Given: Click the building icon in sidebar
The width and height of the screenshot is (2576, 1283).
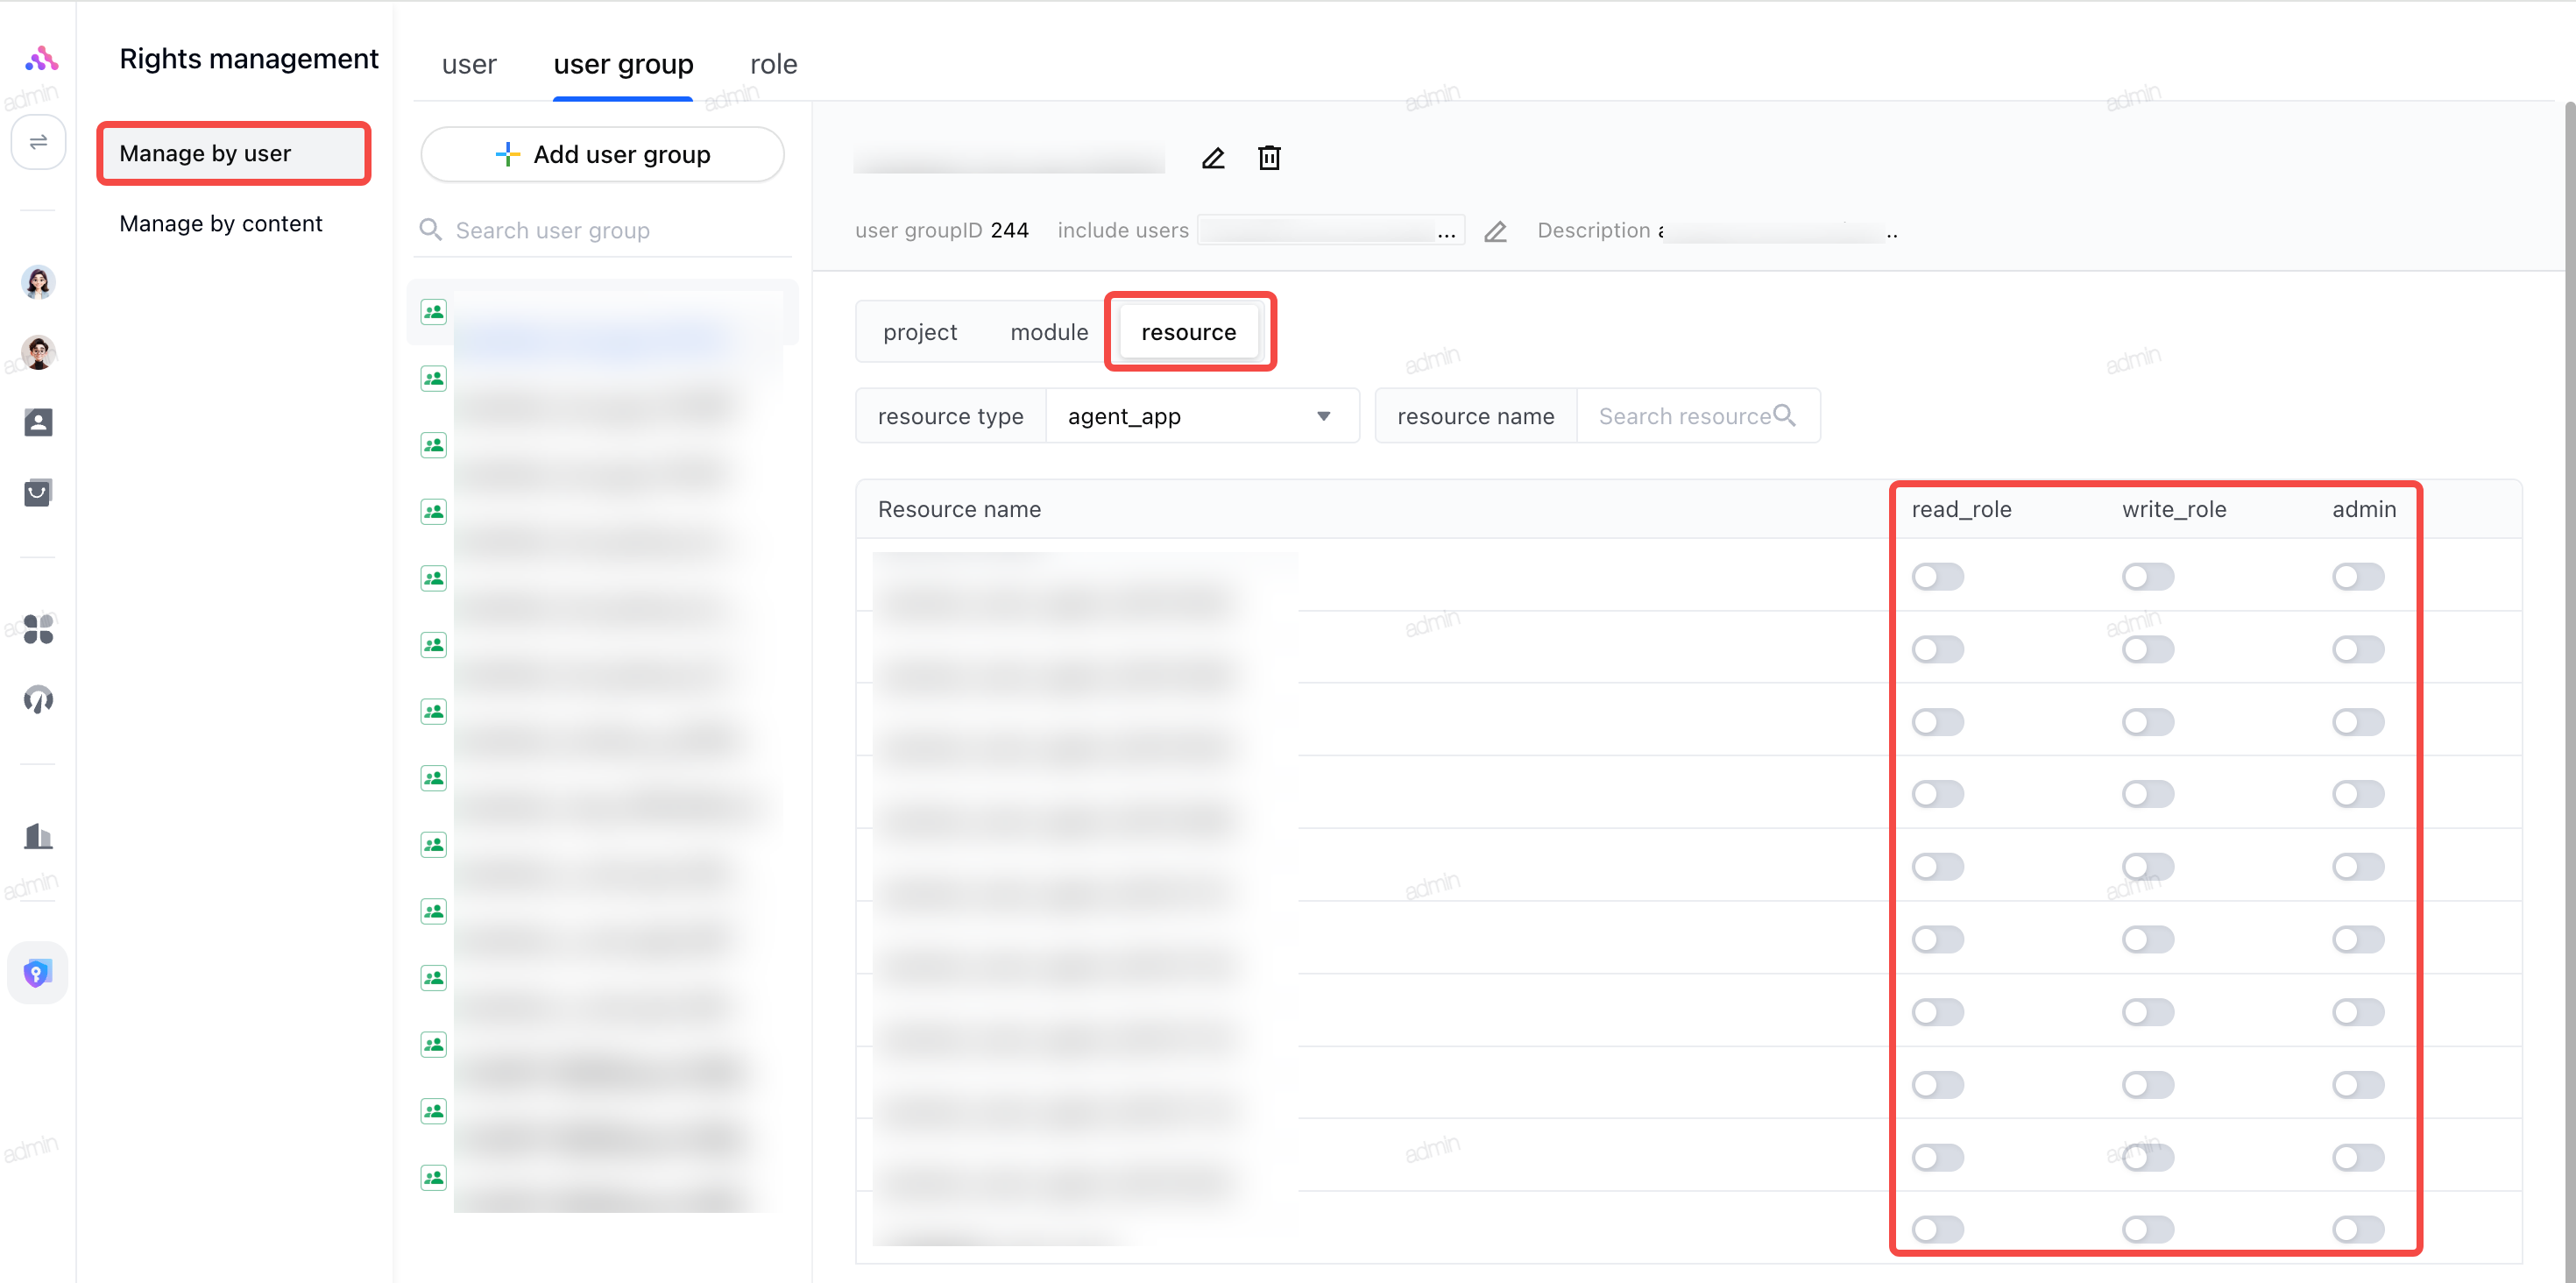Looking at the screenshot, I should coord(38,835).
